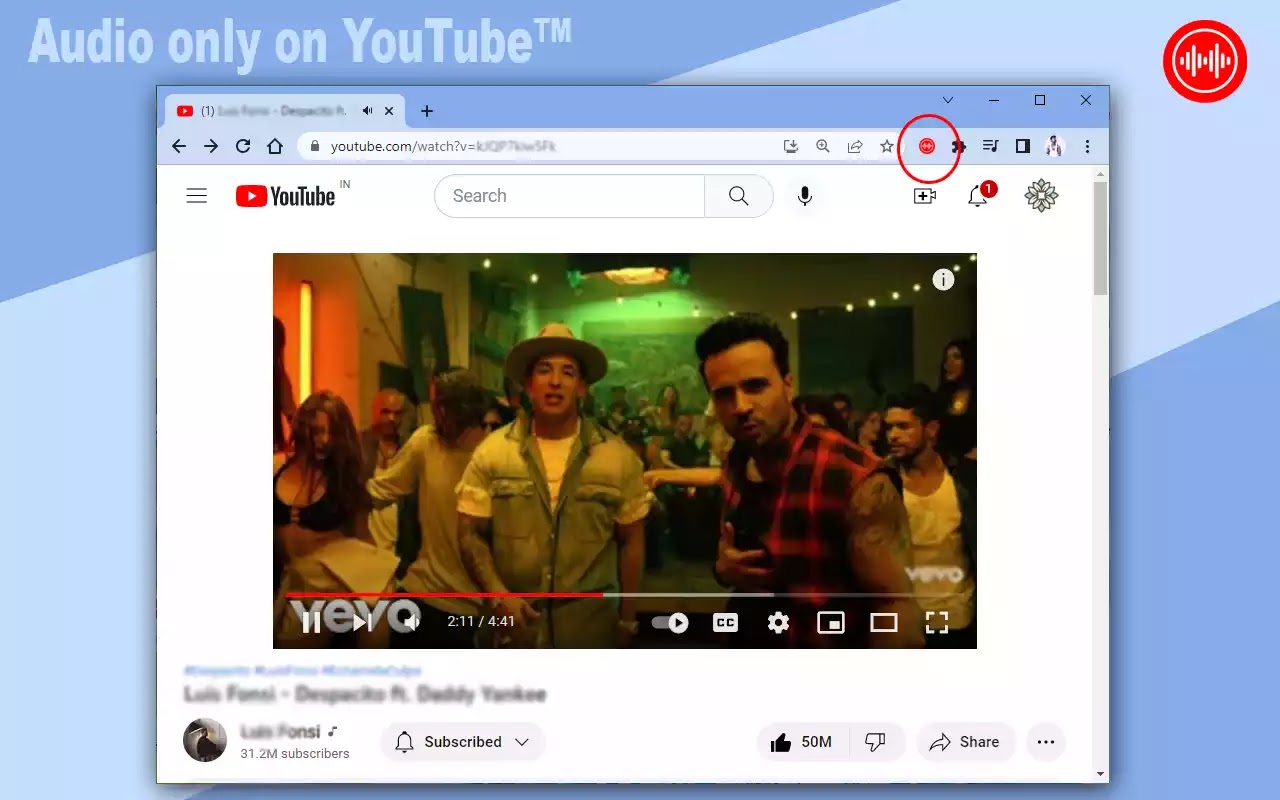Screen dimensions: 1280x800
Task: Open the Luis Fonsi channel avatar
Action: (x=205, y=740)
